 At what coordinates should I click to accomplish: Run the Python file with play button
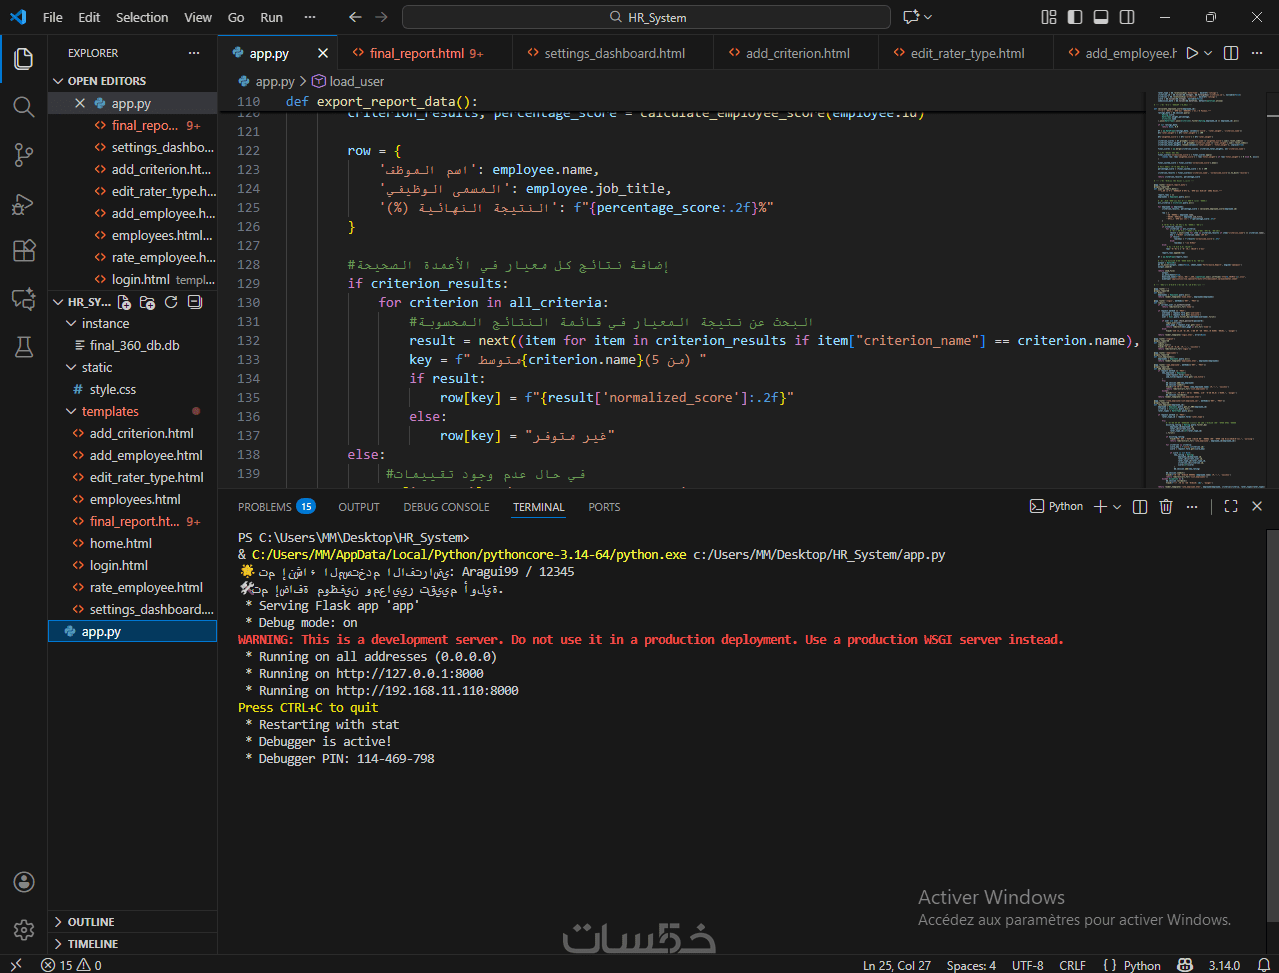coord(1191,53)
